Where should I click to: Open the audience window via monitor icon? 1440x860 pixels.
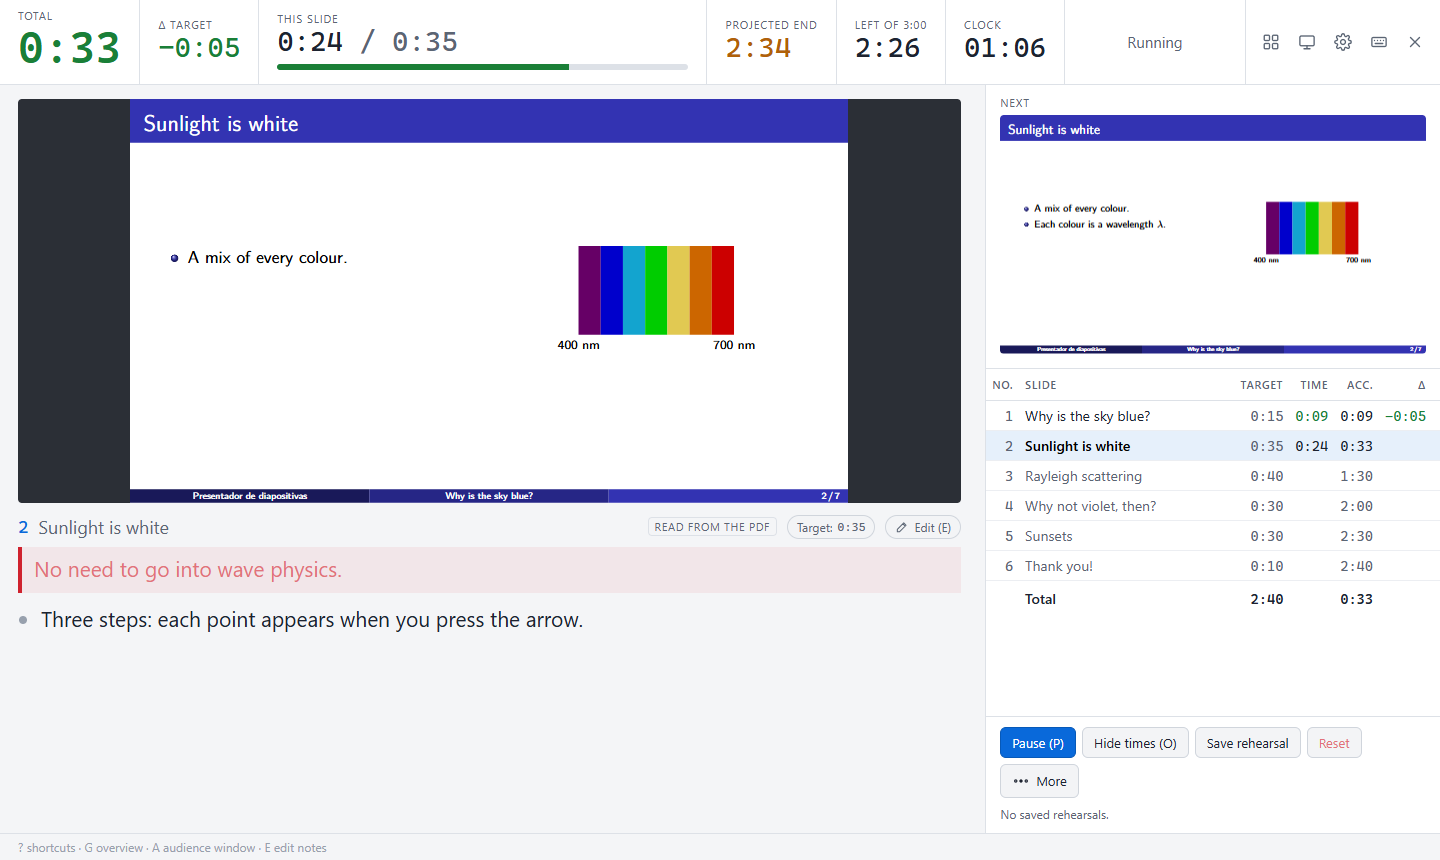coord(1307,42)
